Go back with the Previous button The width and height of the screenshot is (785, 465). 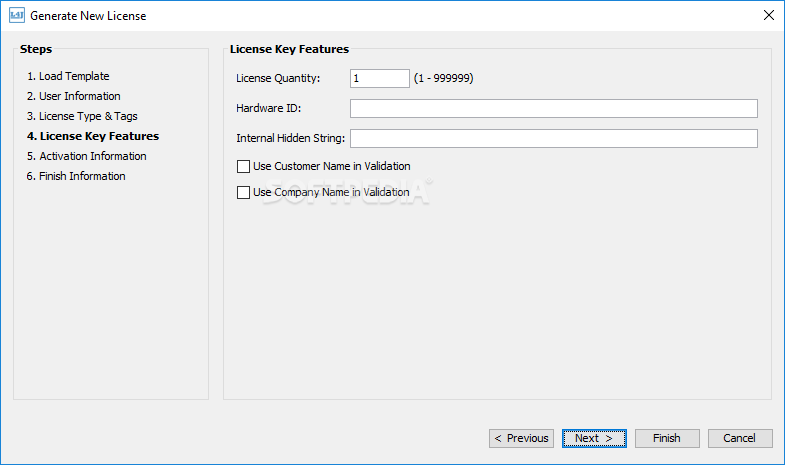[521, 438]
